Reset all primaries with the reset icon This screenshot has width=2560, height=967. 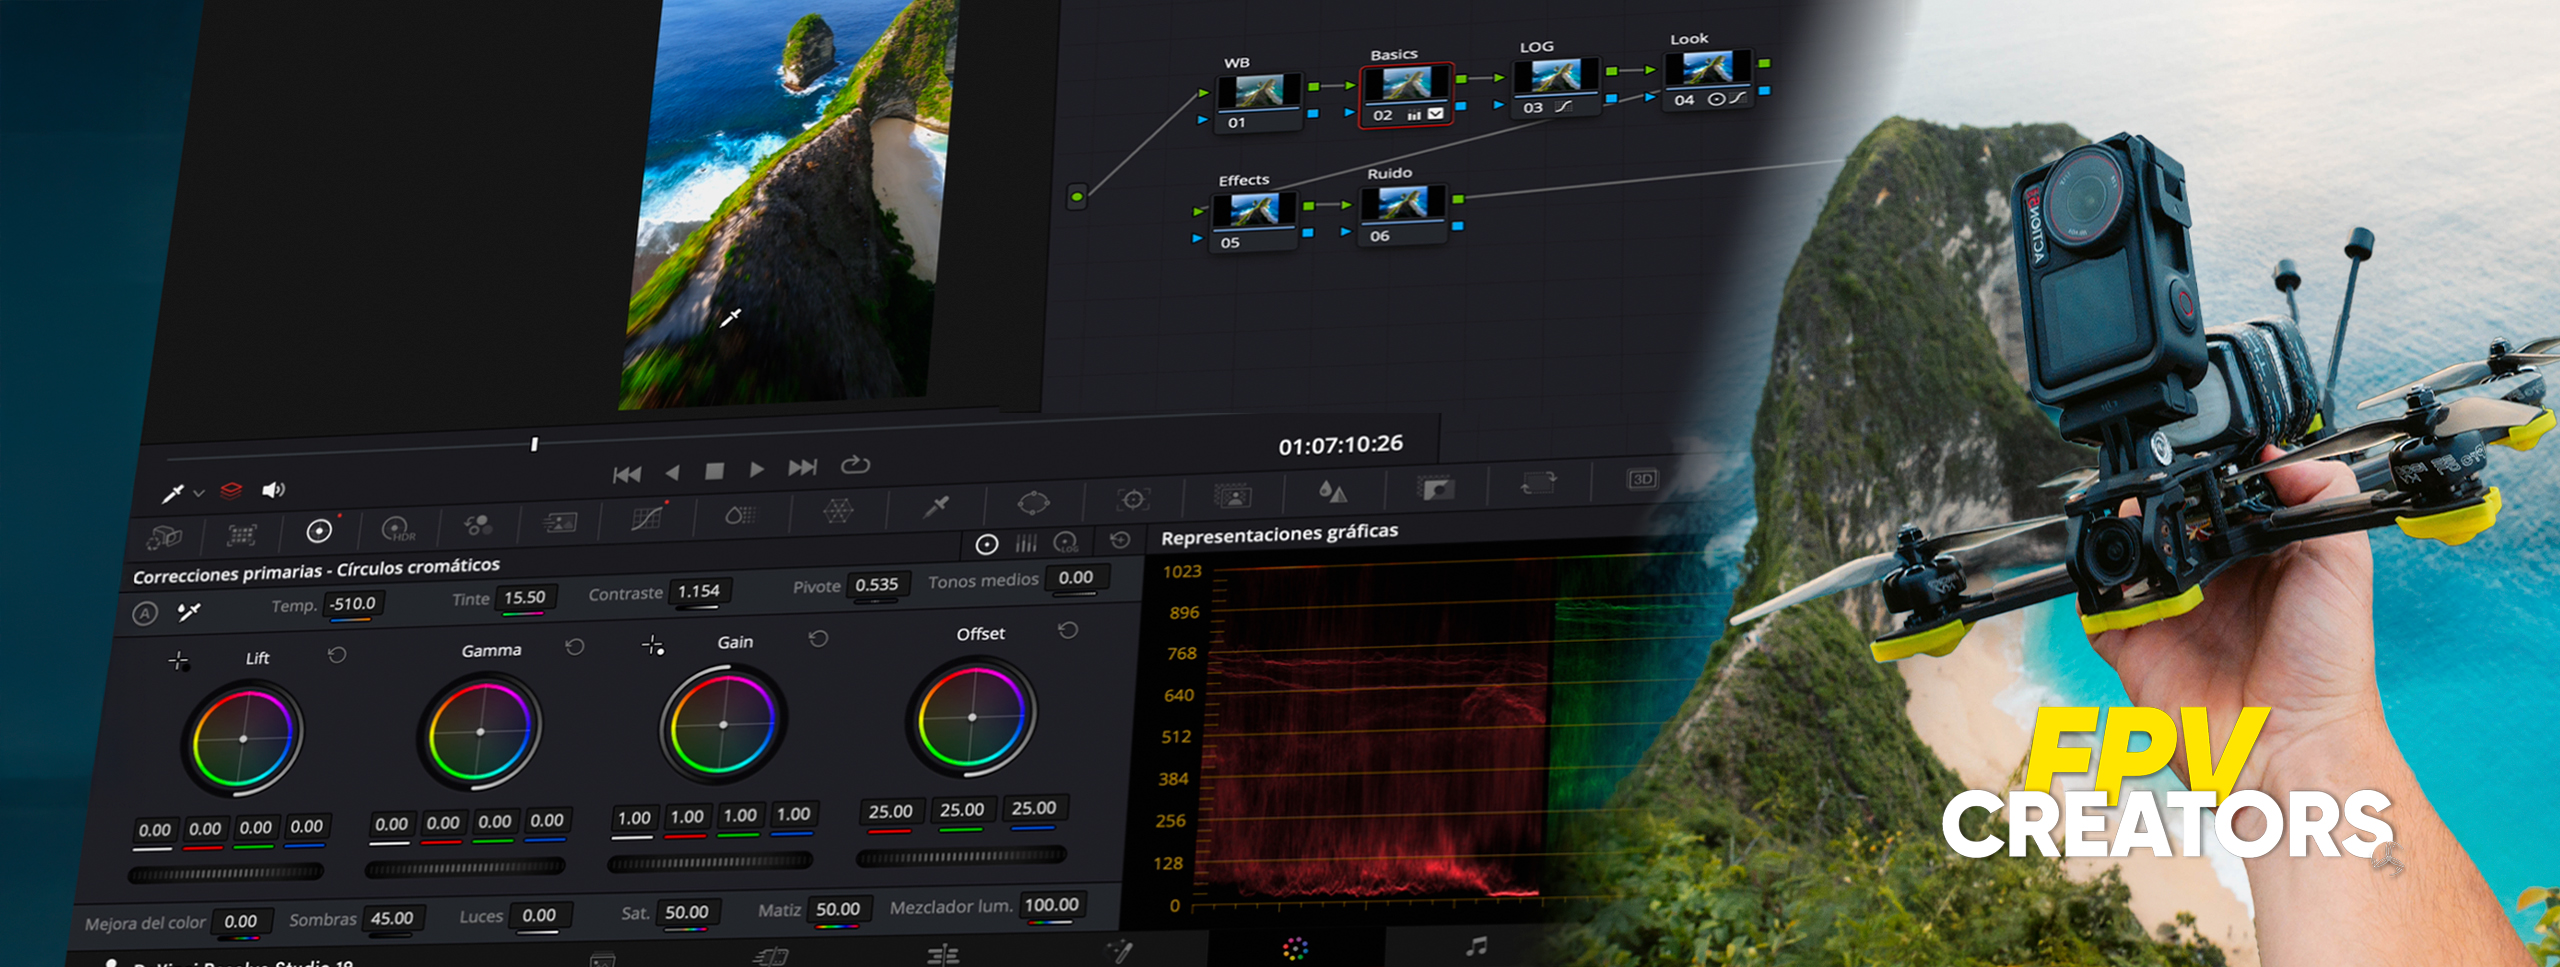tap(1120, 539)
